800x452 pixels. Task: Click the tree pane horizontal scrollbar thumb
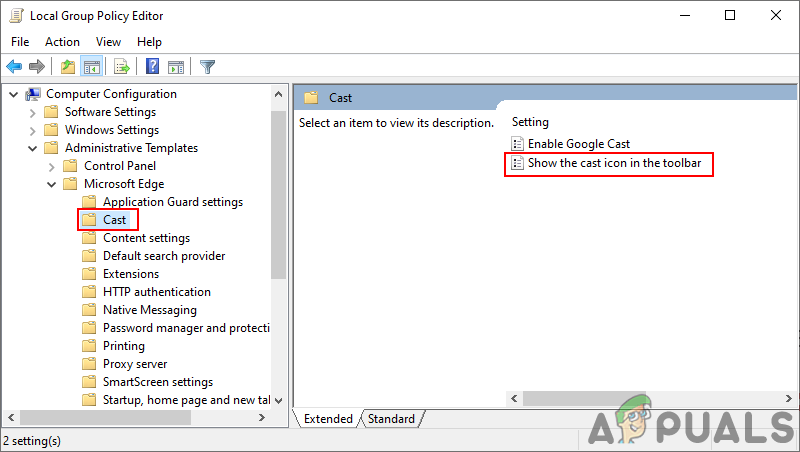tap(105, 417)
